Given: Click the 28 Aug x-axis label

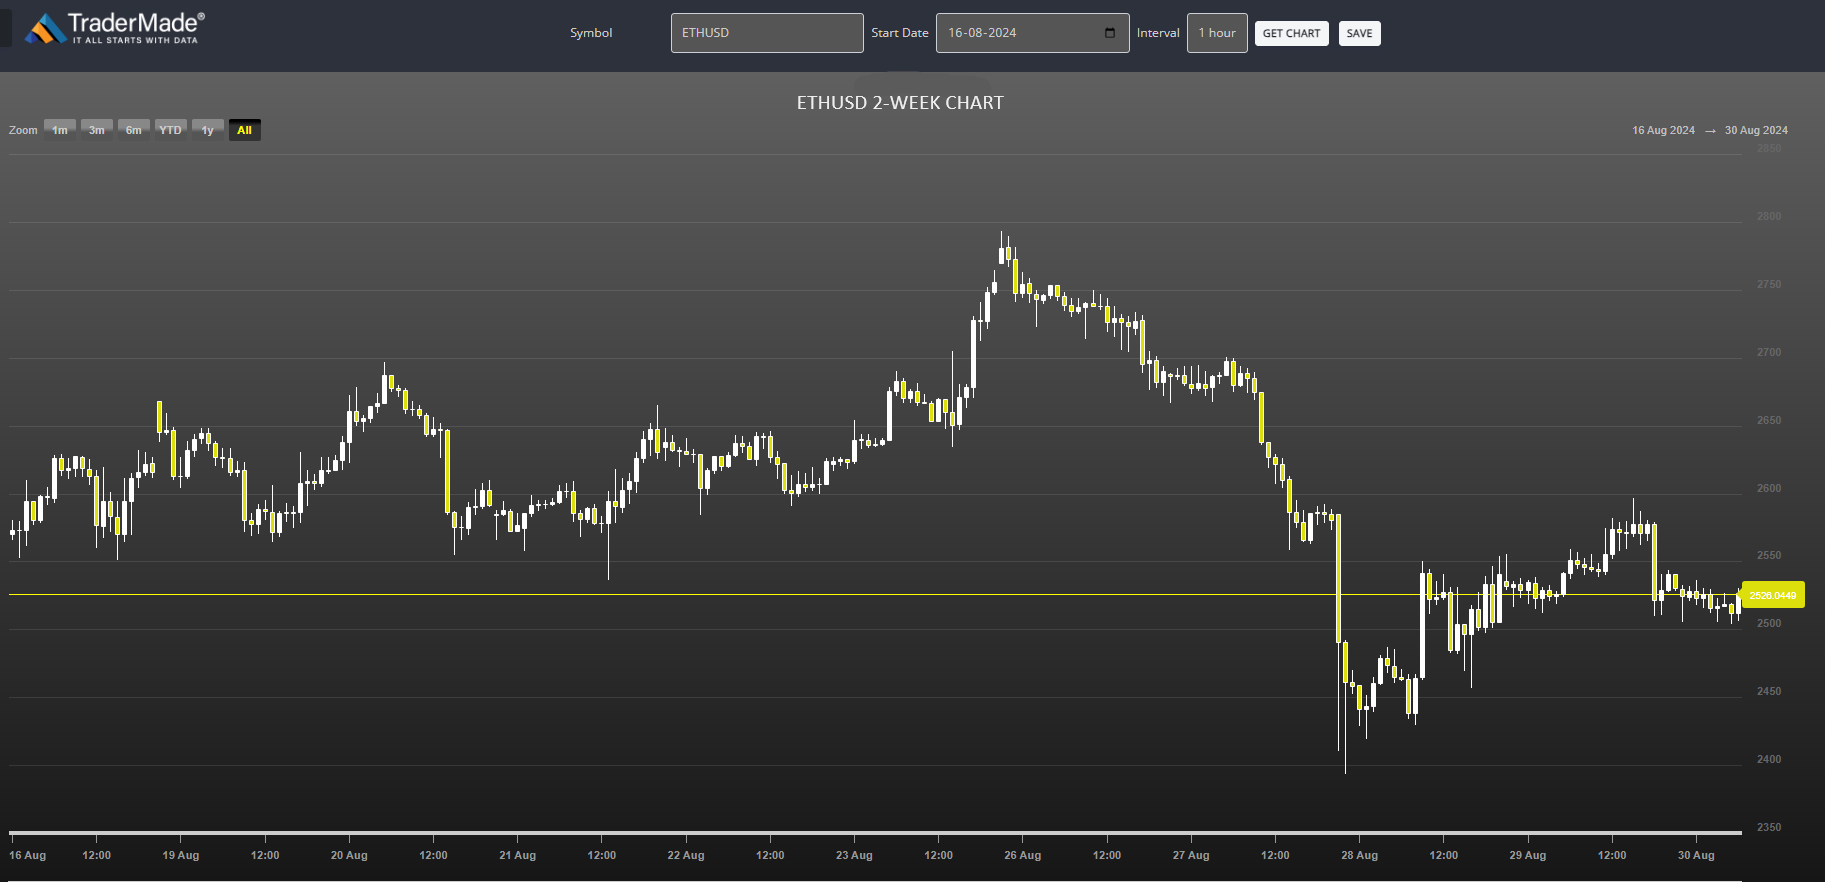Looking at the screenshot, I should pos(1360,855).
